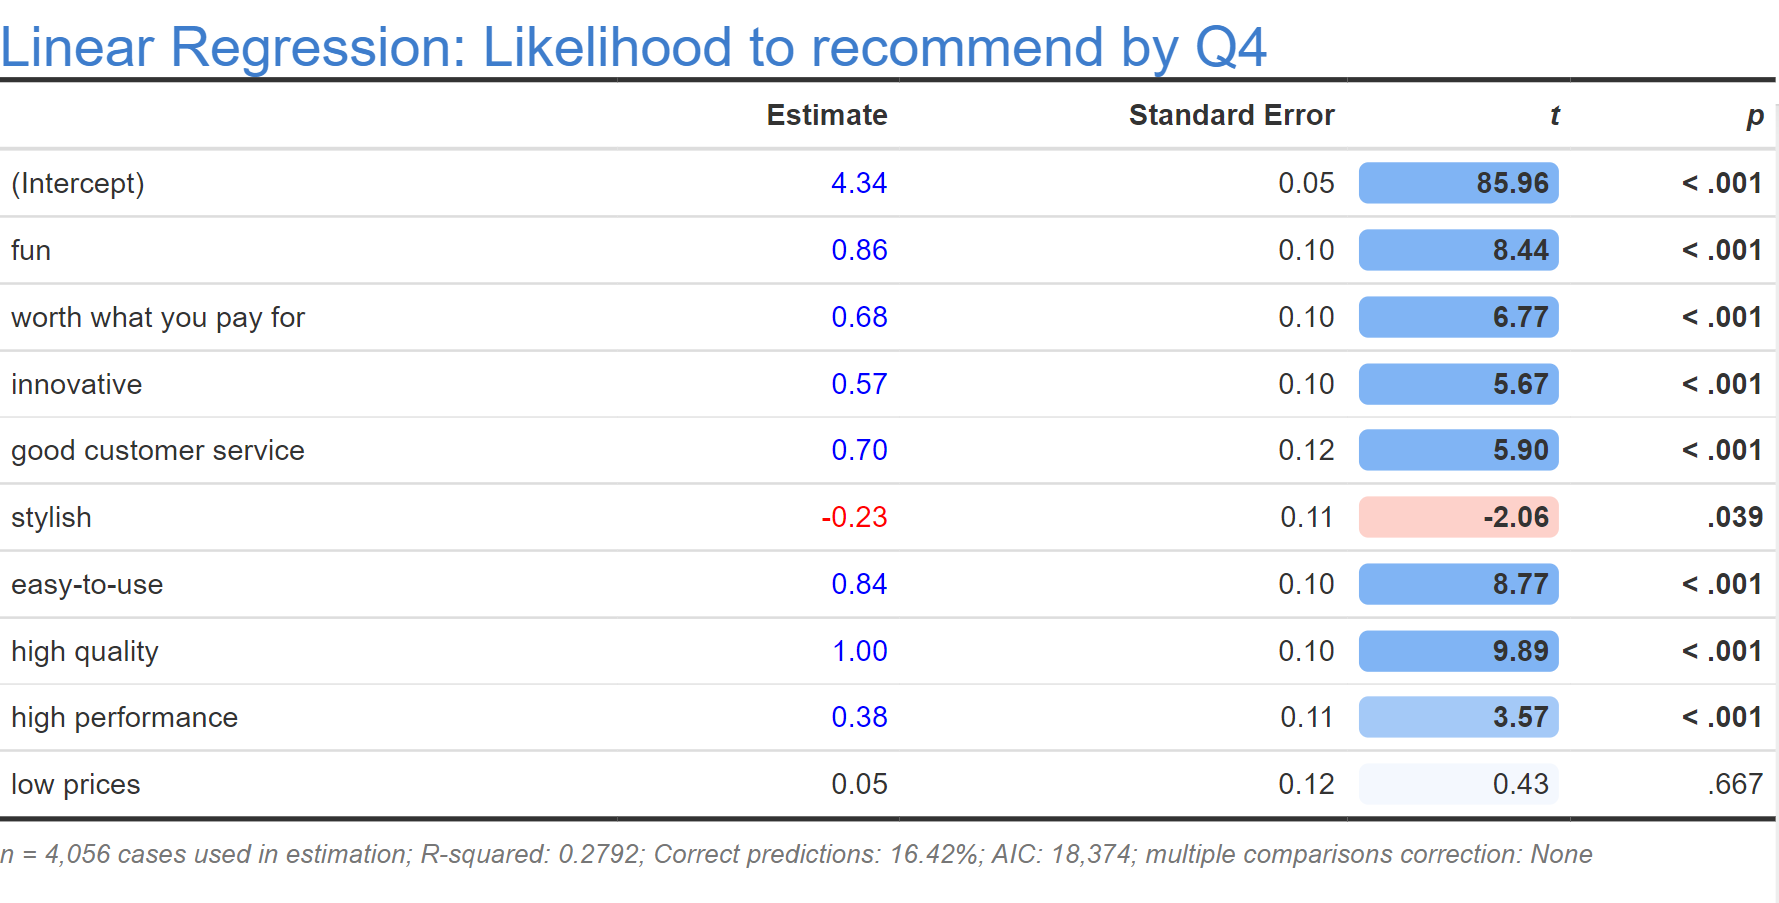Click the pale 0.43 t-value cell

1458,784
